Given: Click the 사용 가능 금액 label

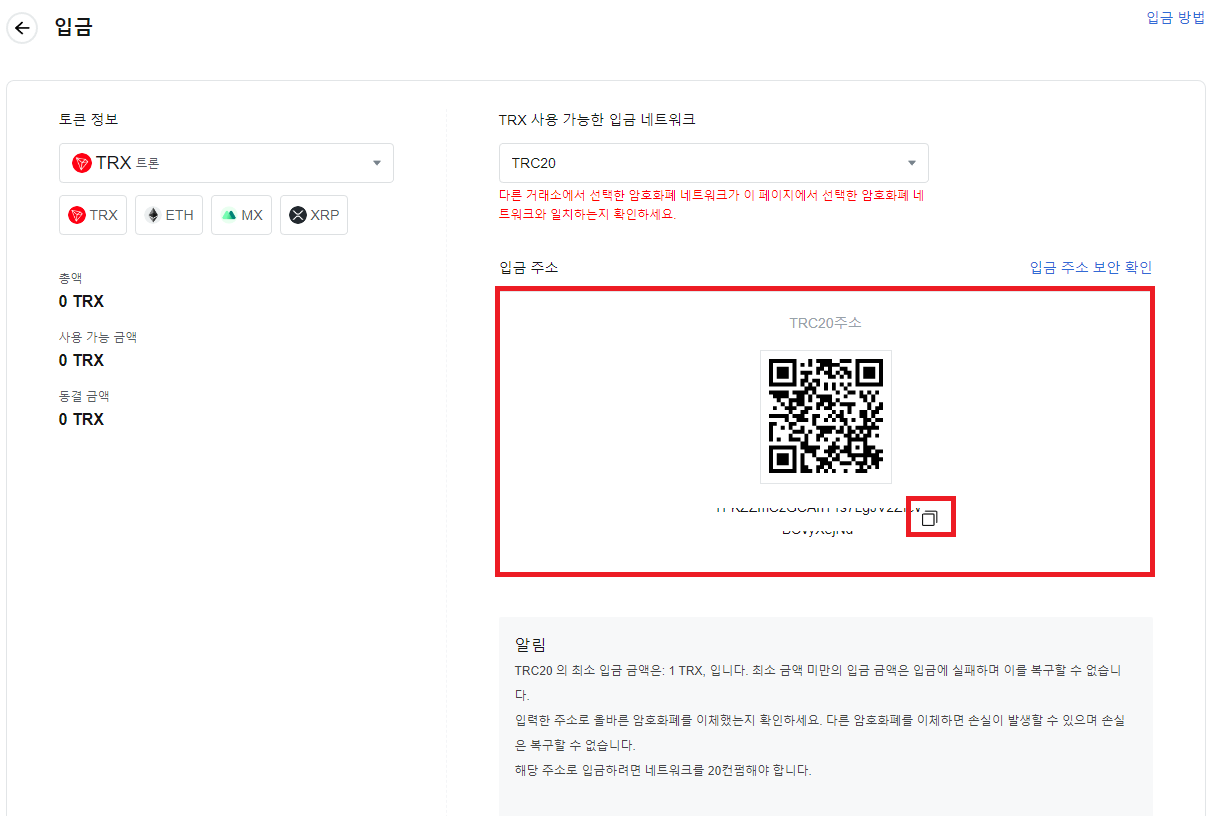Looking at the screenshot, I should point(98,337).
